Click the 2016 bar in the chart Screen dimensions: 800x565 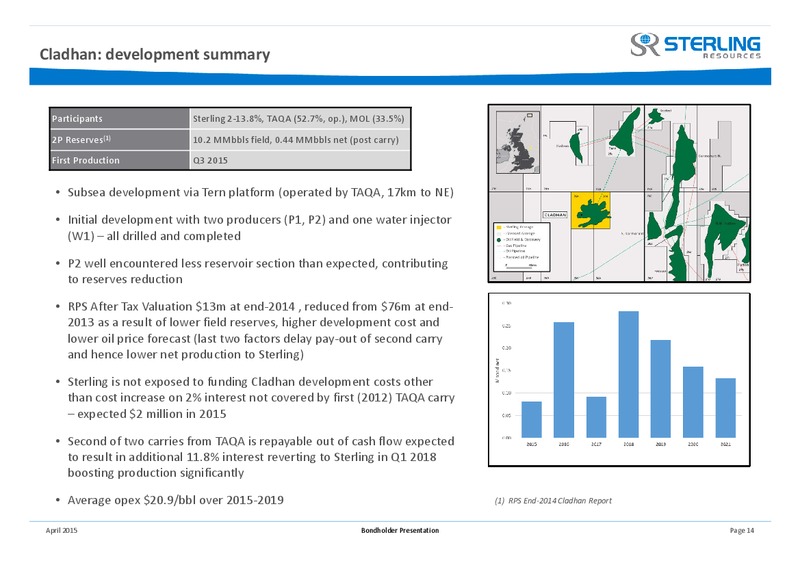click(564, 380)
